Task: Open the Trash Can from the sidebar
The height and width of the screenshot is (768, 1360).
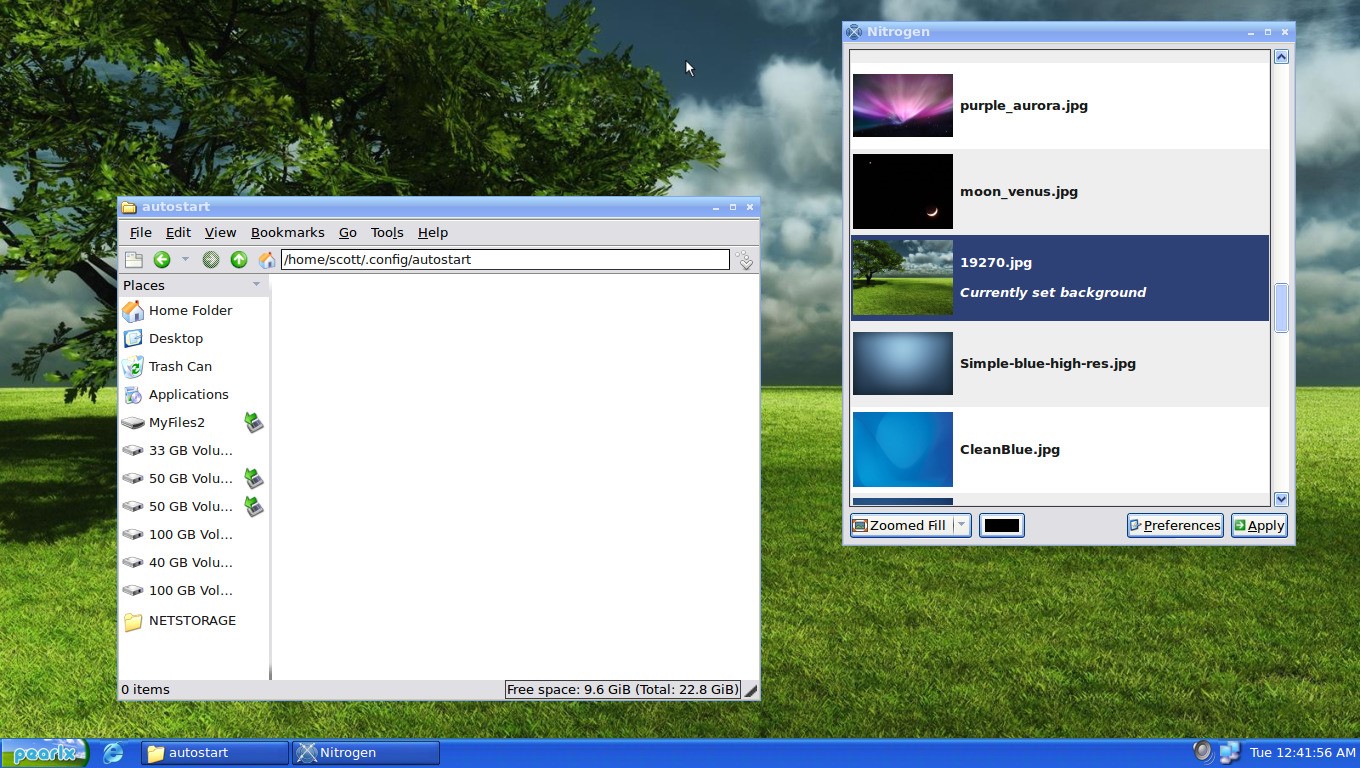Action: [180, 366]
